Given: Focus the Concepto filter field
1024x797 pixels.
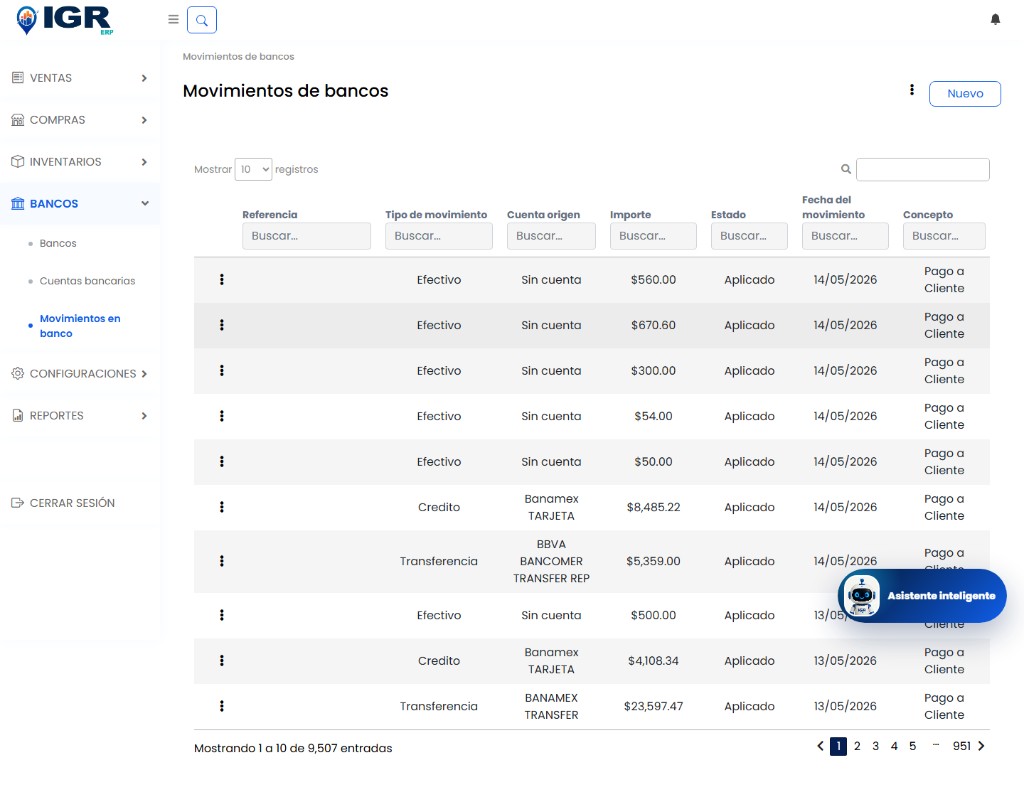Looking at the screenshot, I should coord(944,236).
